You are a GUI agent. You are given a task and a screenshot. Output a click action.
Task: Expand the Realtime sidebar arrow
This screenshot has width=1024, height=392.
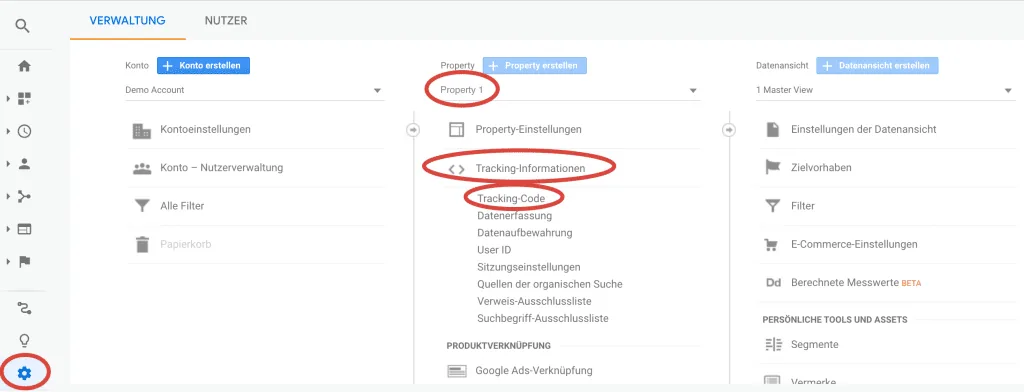pos(8,131)
